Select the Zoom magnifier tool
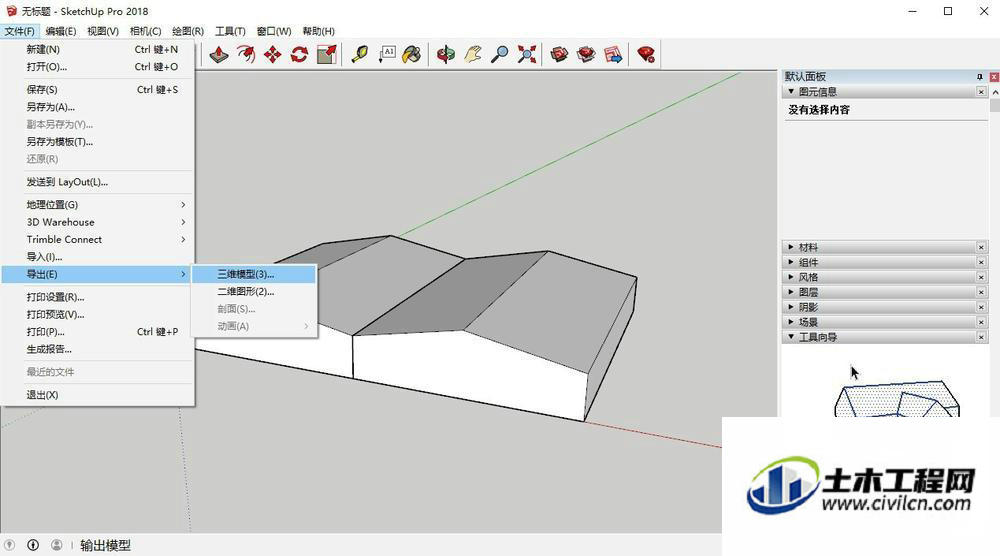Screen dimensions: 1000x556 (499, 54)
